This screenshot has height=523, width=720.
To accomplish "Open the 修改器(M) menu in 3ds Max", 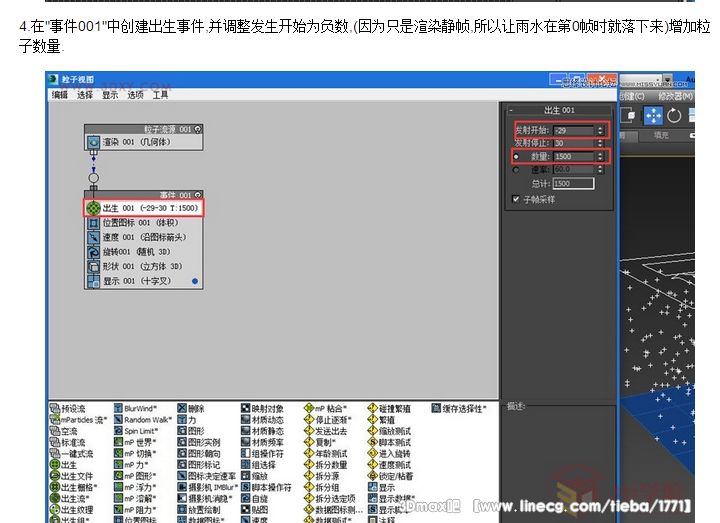I will click(x=675, y=96).
